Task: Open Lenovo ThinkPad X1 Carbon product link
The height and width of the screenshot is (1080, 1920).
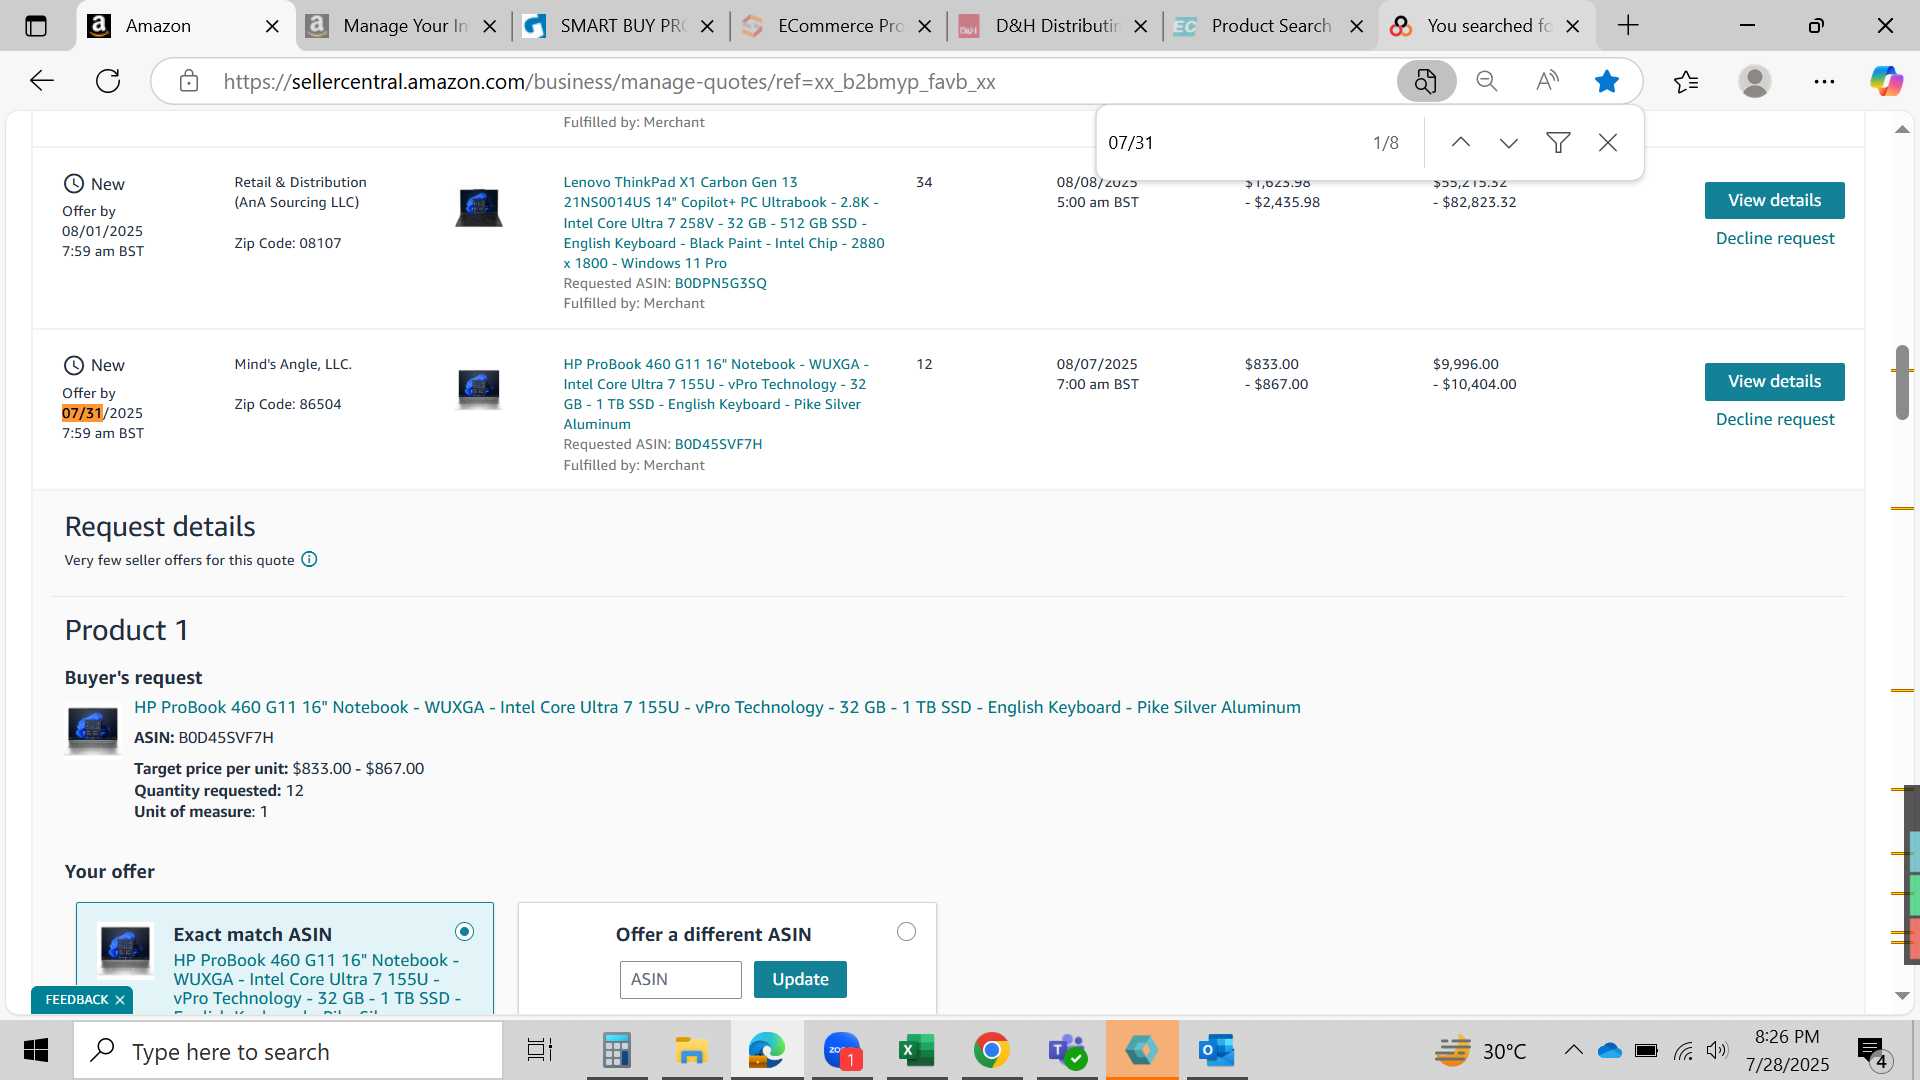Action: (724, 222)
